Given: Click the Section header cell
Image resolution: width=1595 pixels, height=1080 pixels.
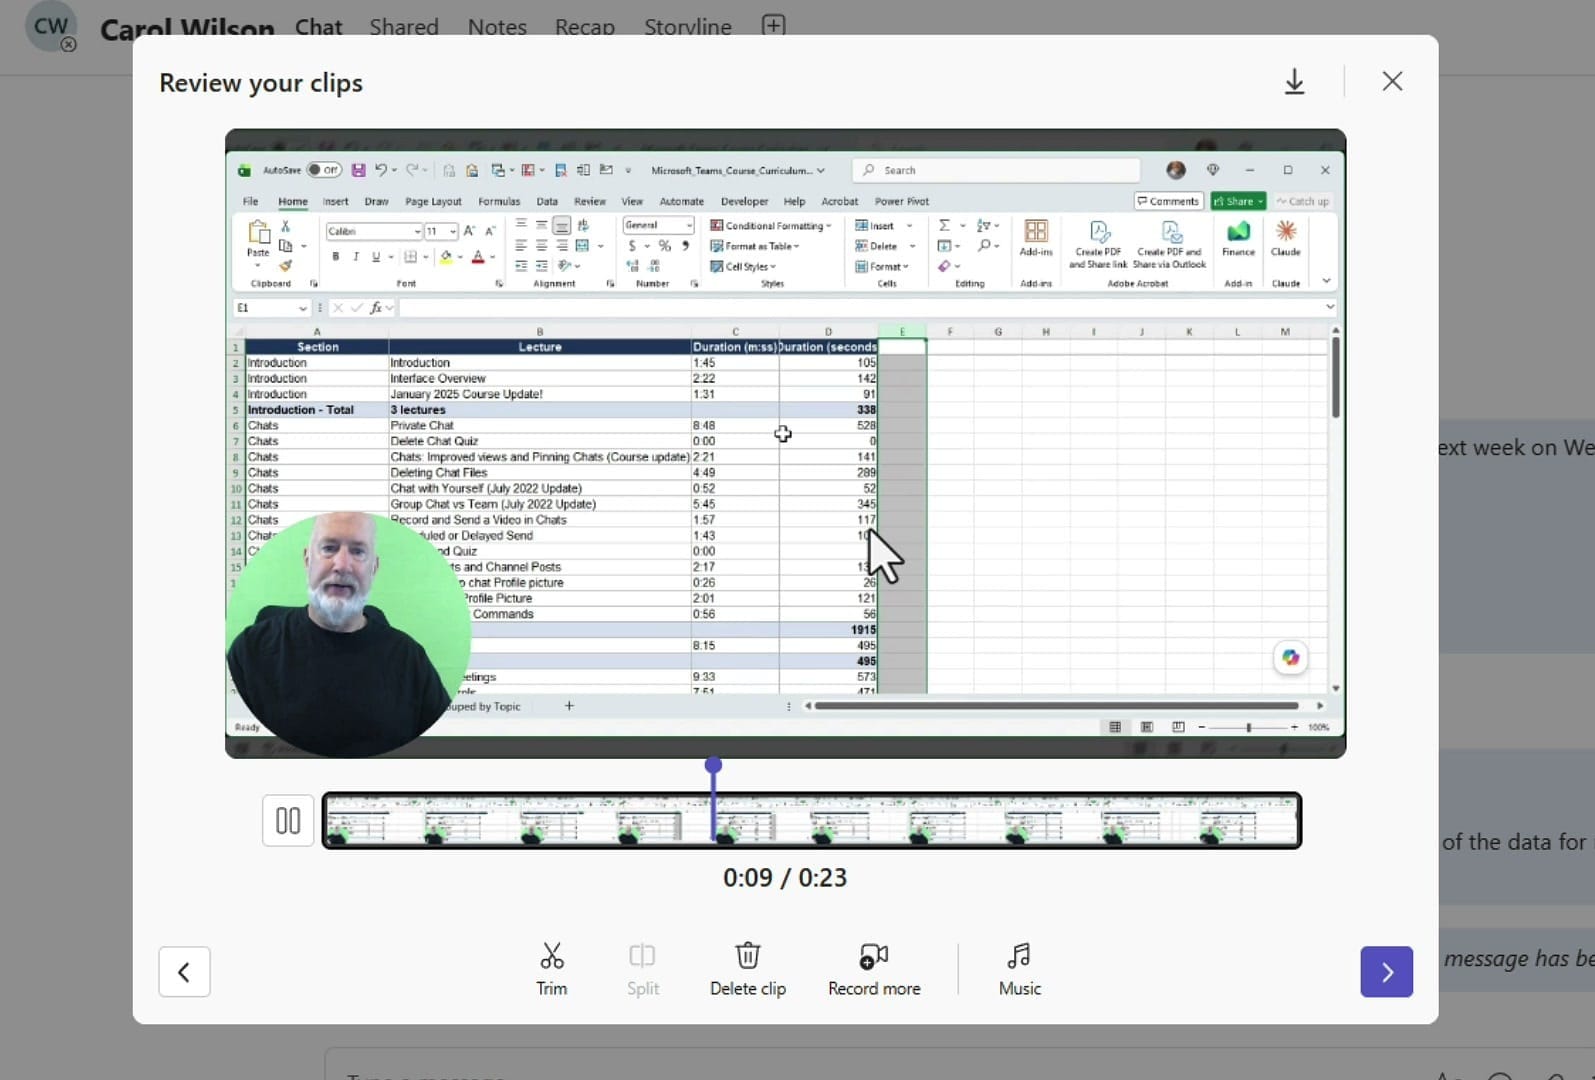Looking at the screenshot, I should pyautogui.click(x=317, y=347).
